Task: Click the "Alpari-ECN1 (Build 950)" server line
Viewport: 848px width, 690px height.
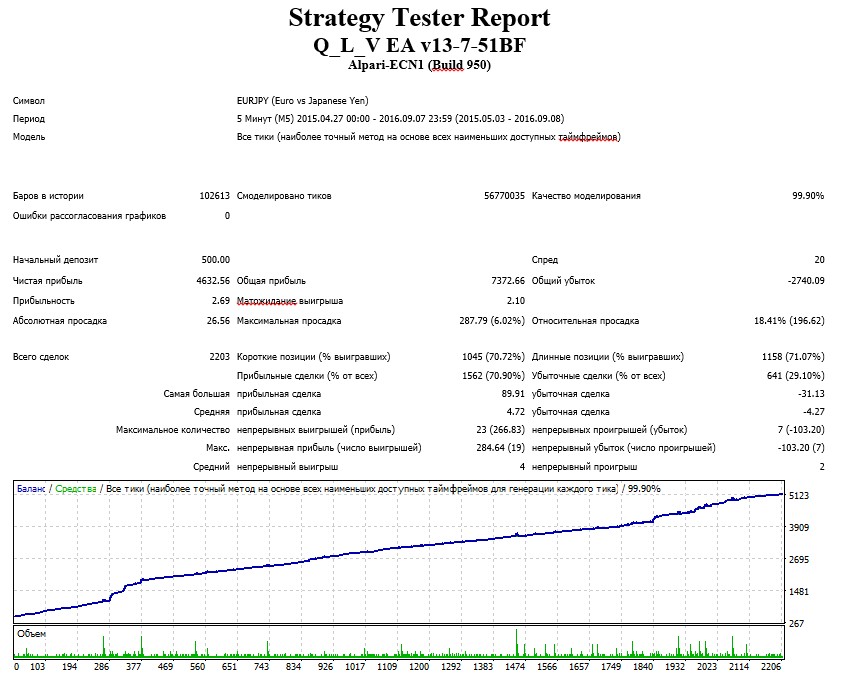Action: pos(419,65)
